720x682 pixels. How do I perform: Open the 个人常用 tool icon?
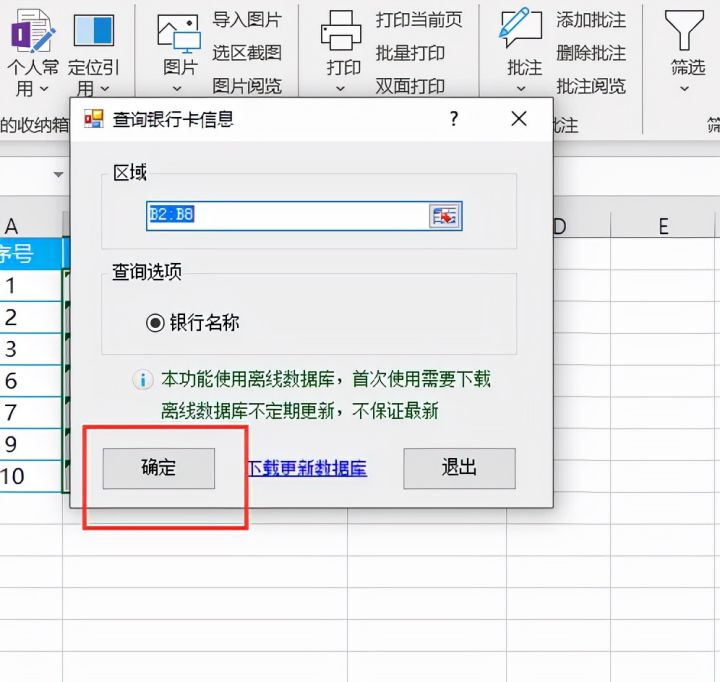click(x=32, y=30)
